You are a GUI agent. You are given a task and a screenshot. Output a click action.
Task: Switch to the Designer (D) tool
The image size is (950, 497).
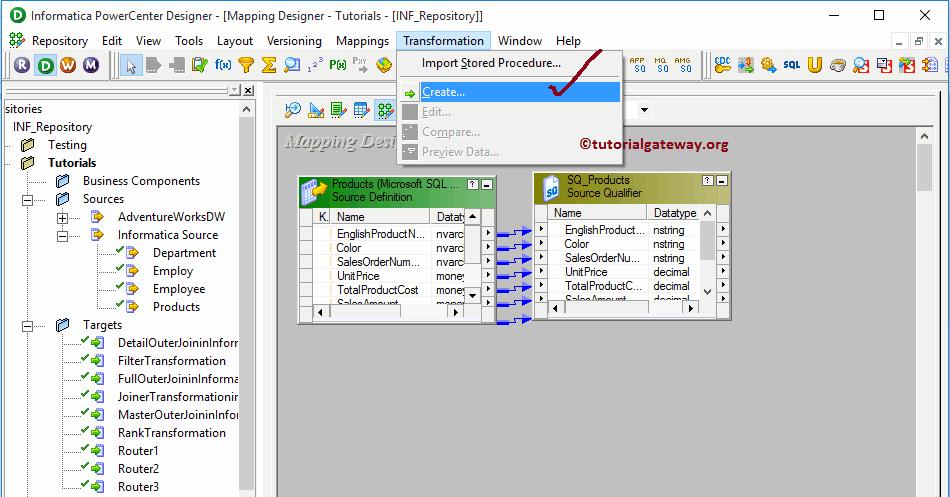pyautogui.click(x=45, y=65)
